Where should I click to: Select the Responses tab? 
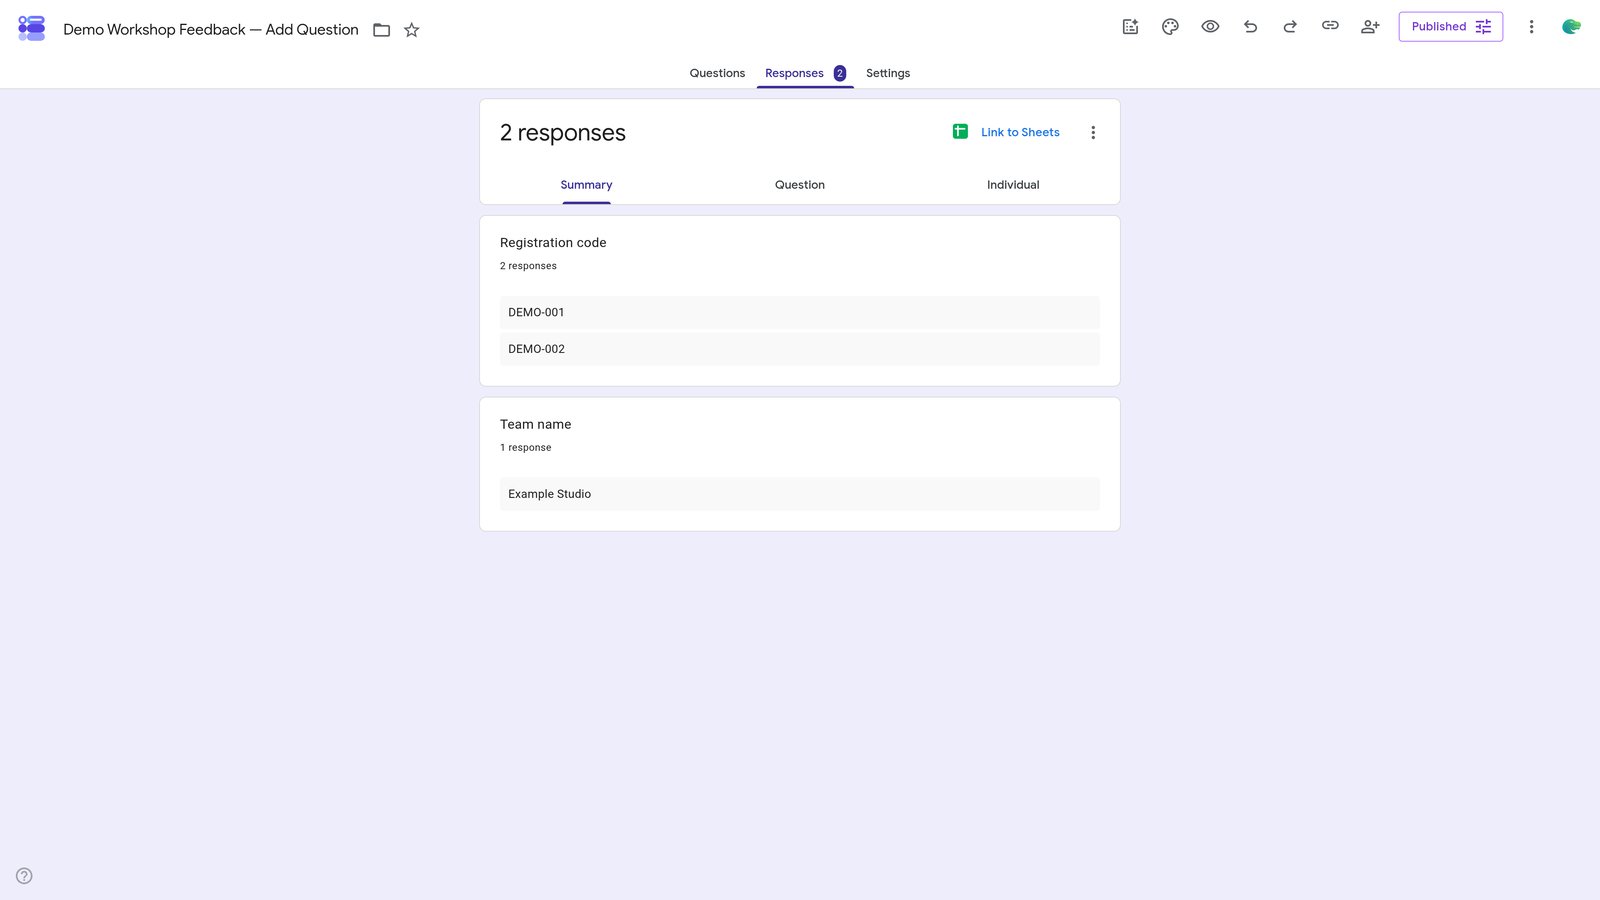coord(805,73)
